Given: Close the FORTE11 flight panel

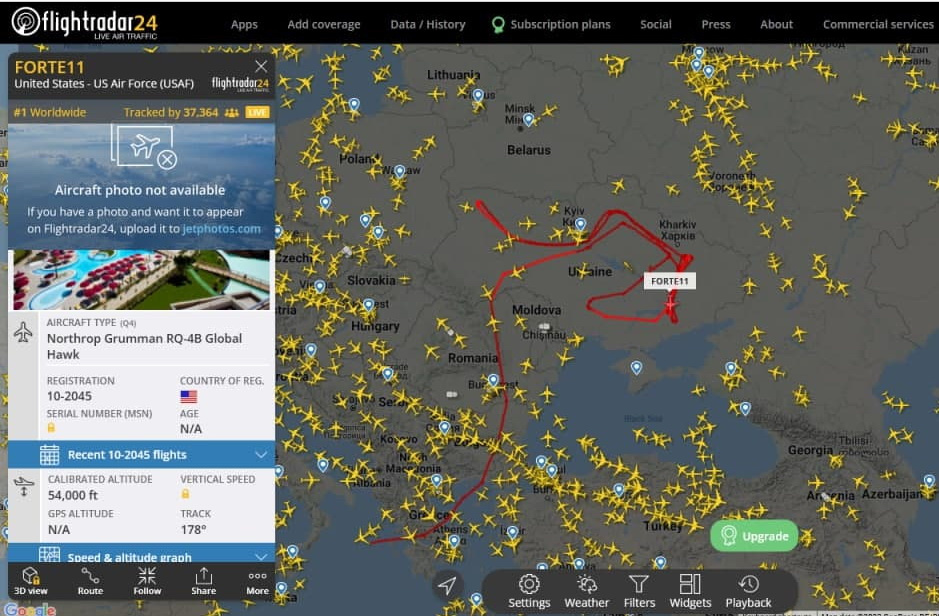Looking at the screenshot, I should 261,66.
